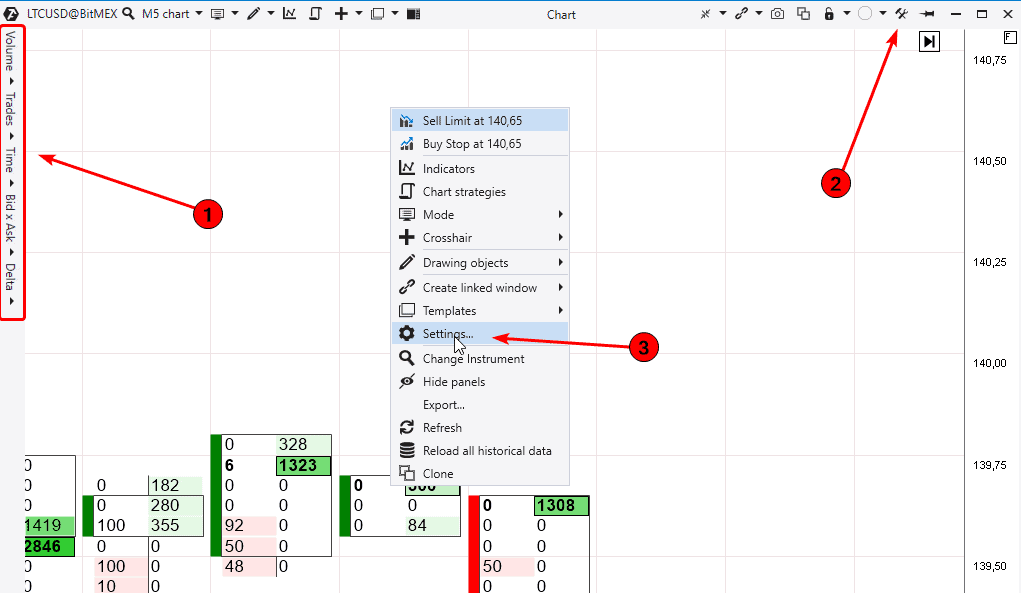Open the Crosshair submenu in context menu
Viewport: 1021px width, 593px height.
click(x=480, y=238)
